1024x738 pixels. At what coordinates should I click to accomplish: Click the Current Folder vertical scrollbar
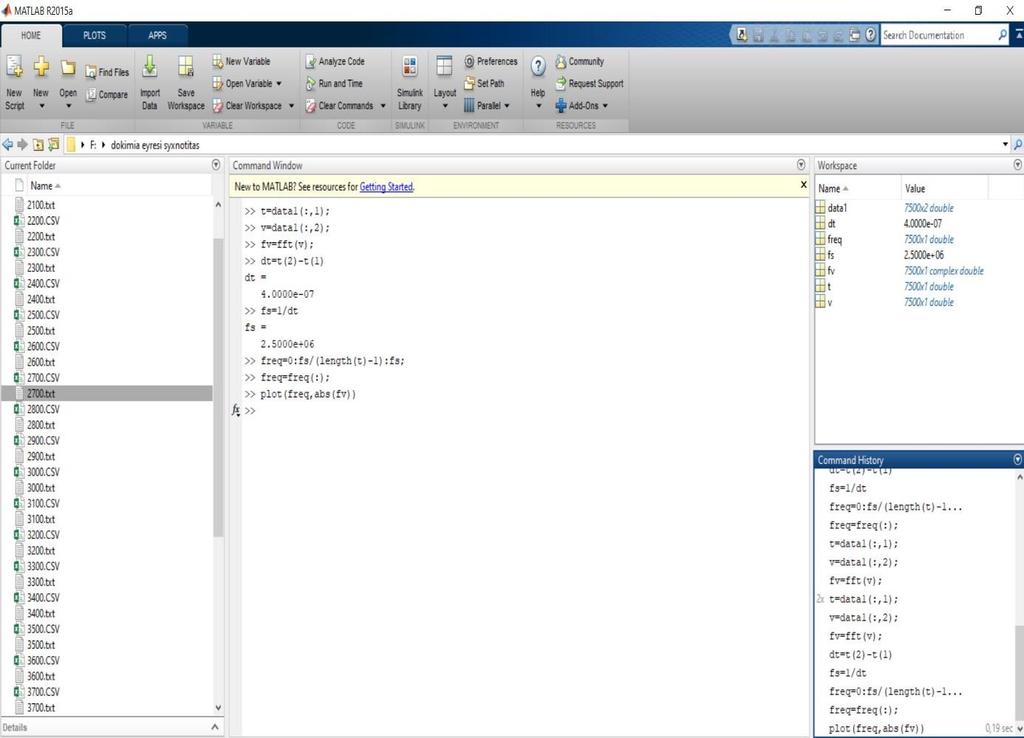(x=218, y=387)
